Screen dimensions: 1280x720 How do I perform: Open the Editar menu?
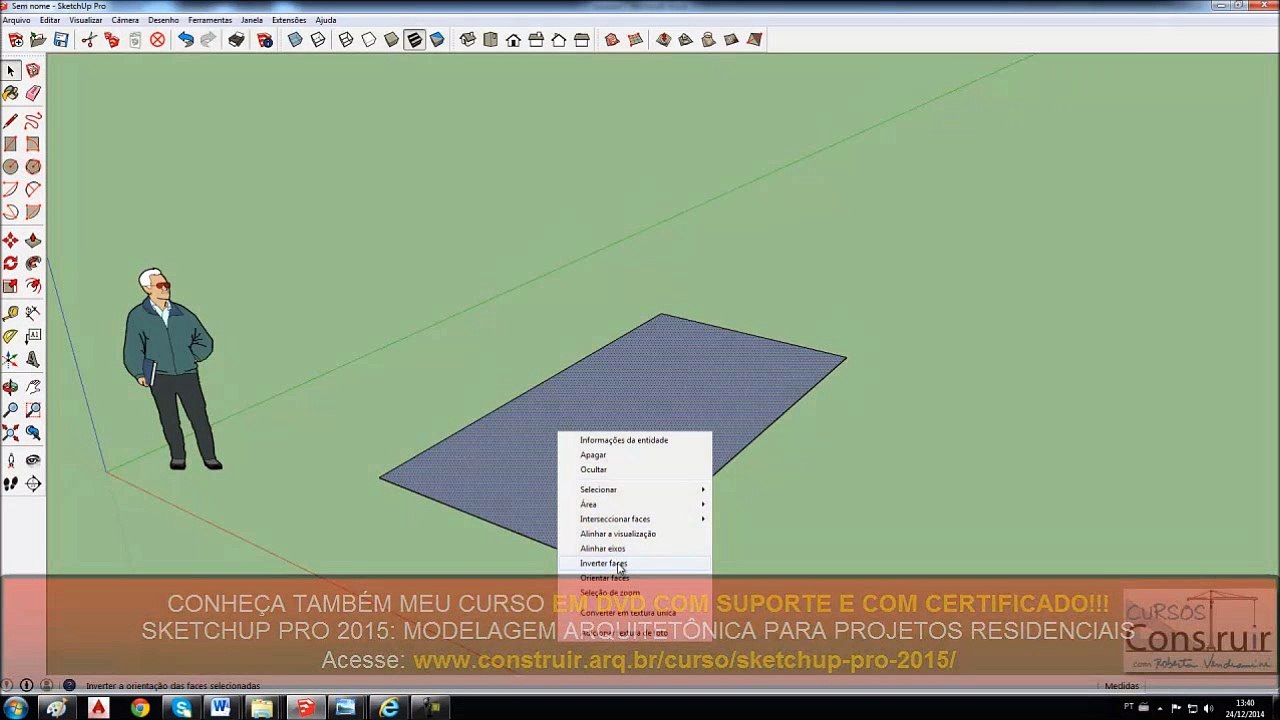pyautogui.click(x=50, y=20)
